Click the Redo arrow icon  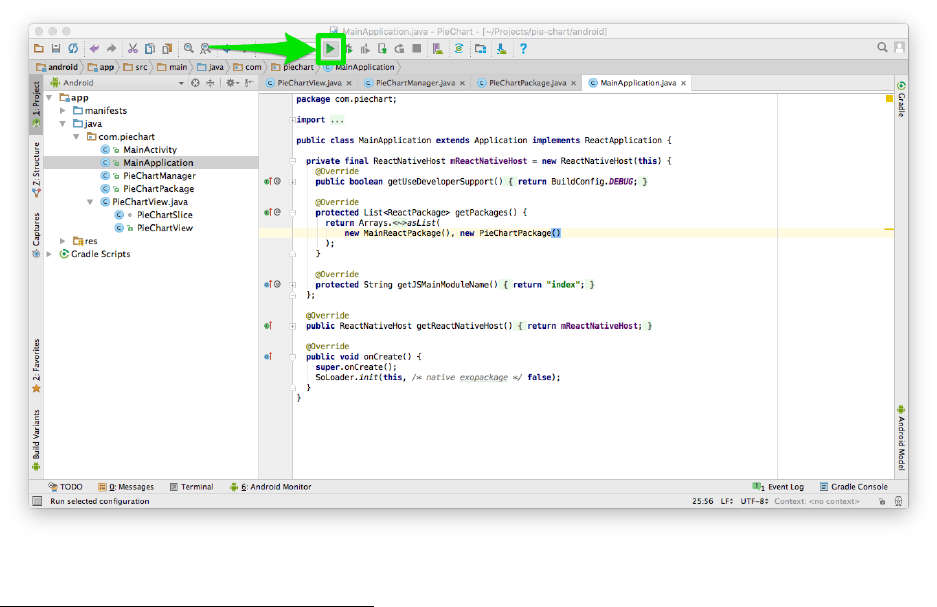pyautogui.click(x=111, y=47)
